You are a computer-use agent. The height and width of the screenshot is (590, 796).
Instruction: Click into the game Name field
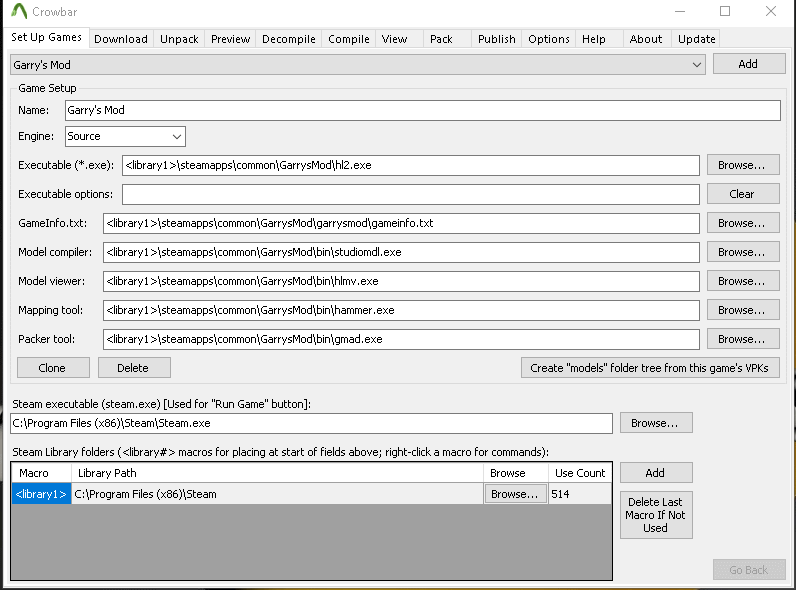(422, 110)
